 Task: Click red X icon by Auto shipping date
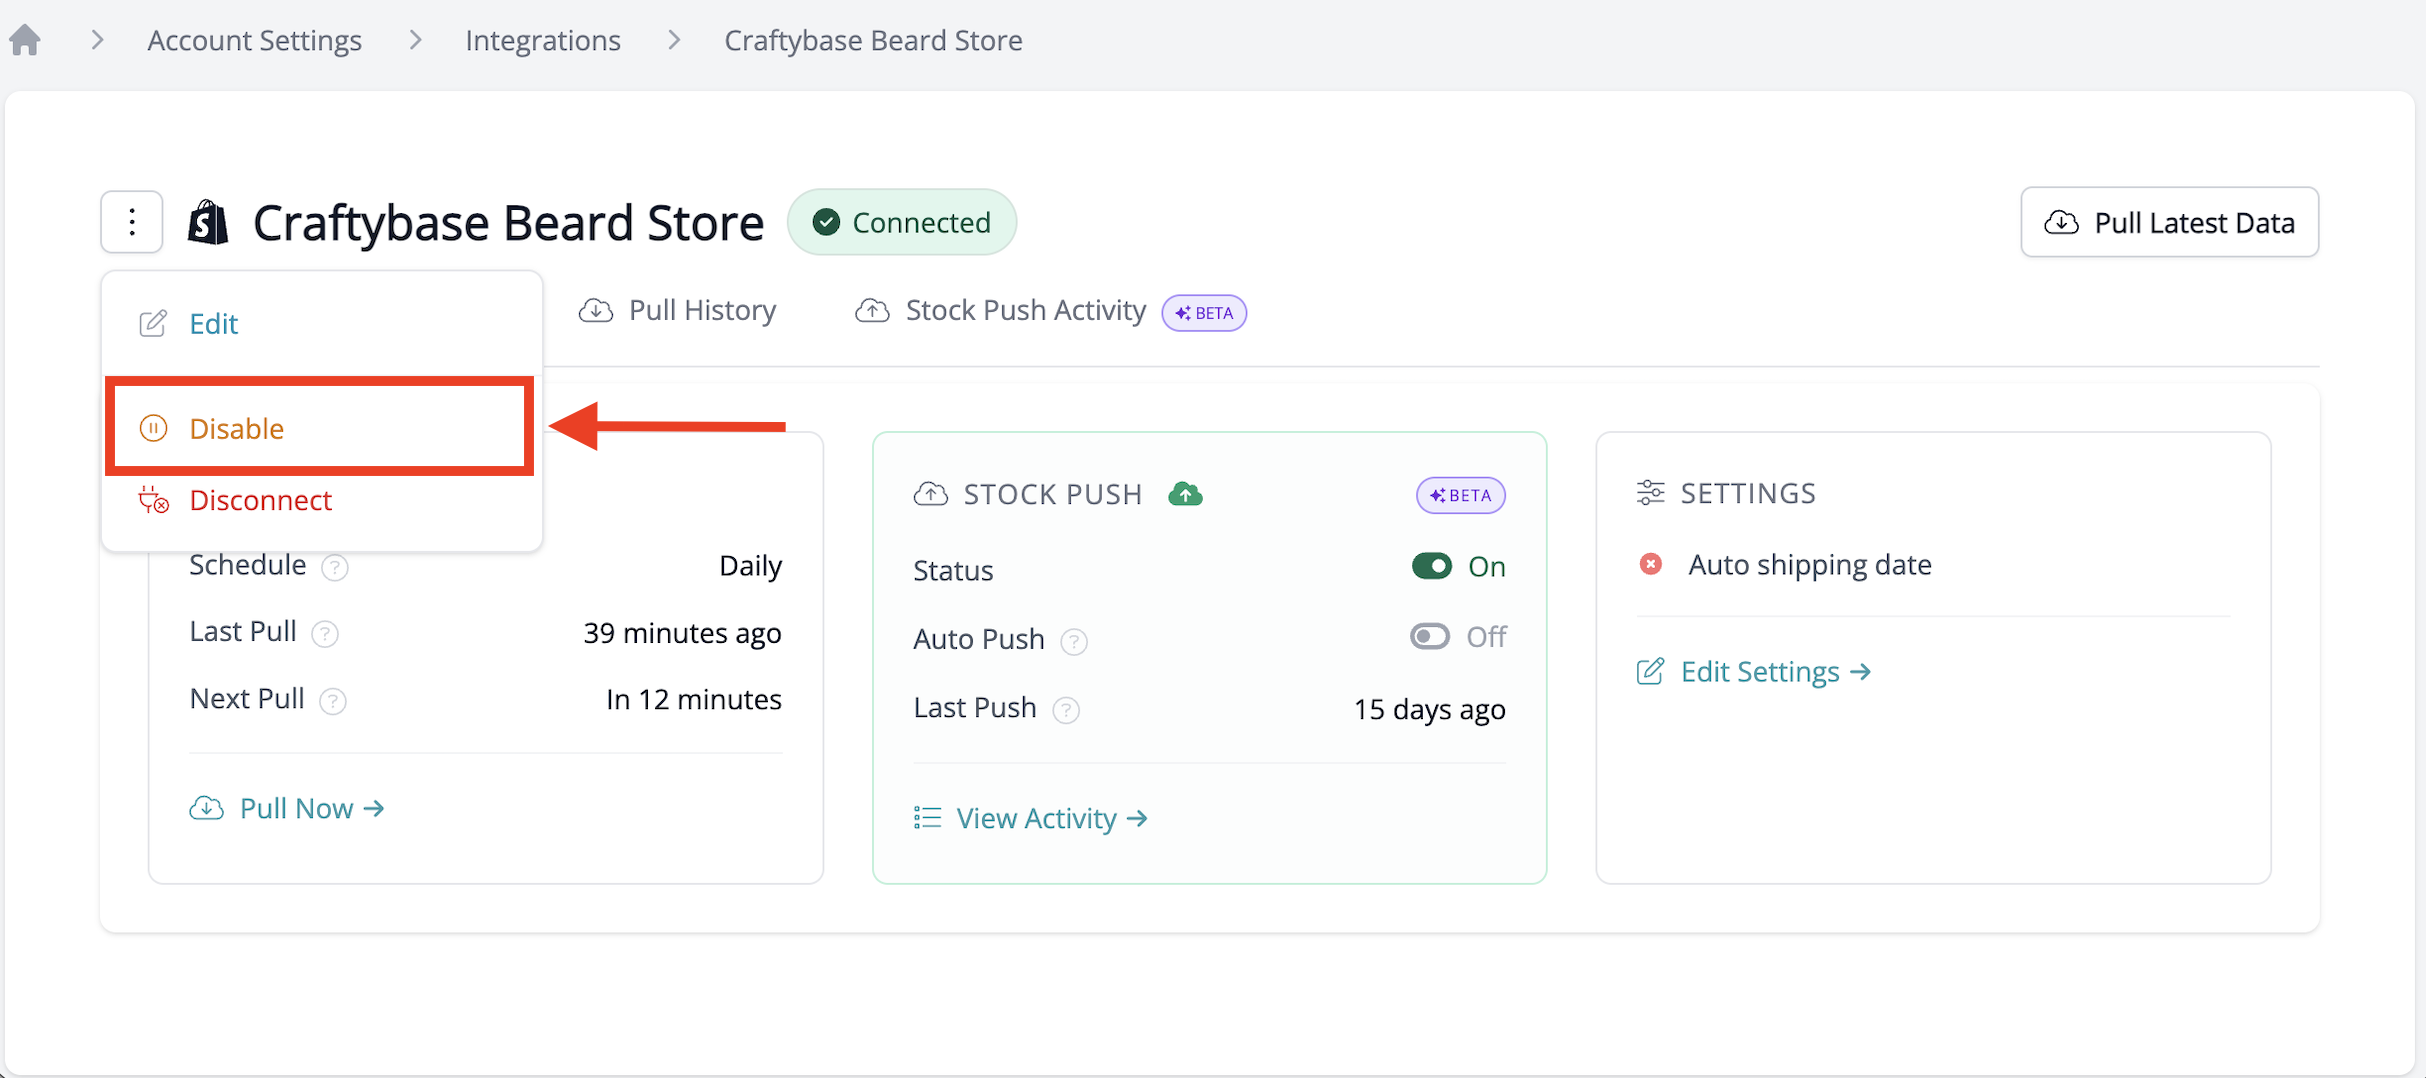1651,564
